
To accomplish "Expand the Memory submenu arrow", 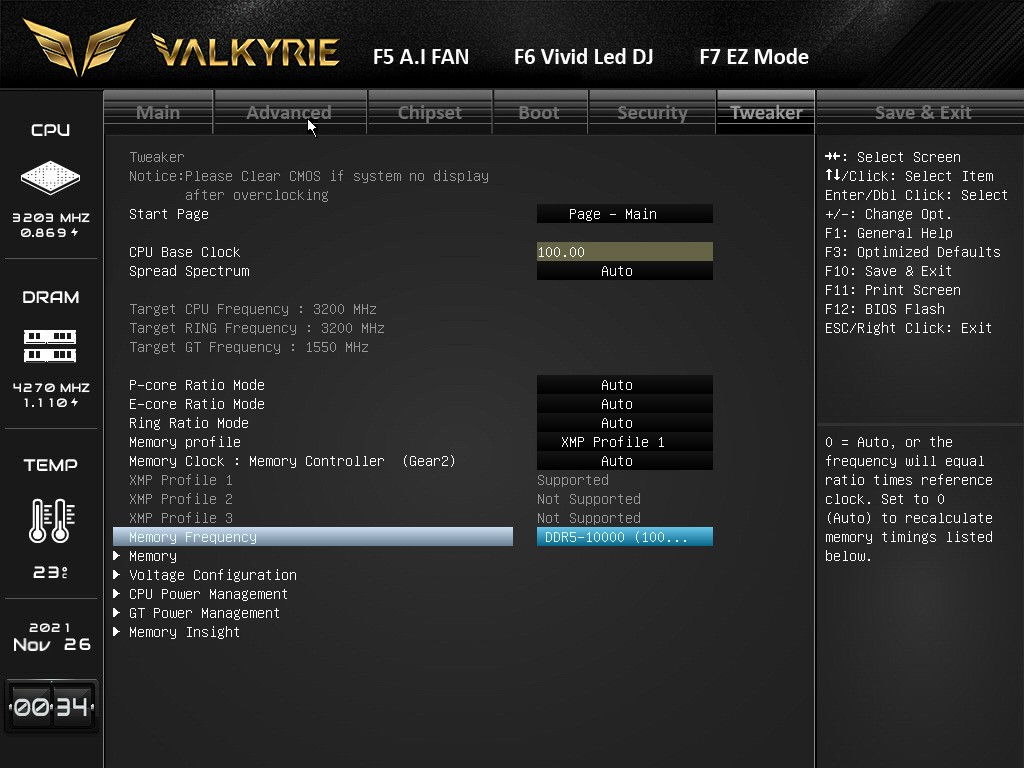I will pos(116,556).
